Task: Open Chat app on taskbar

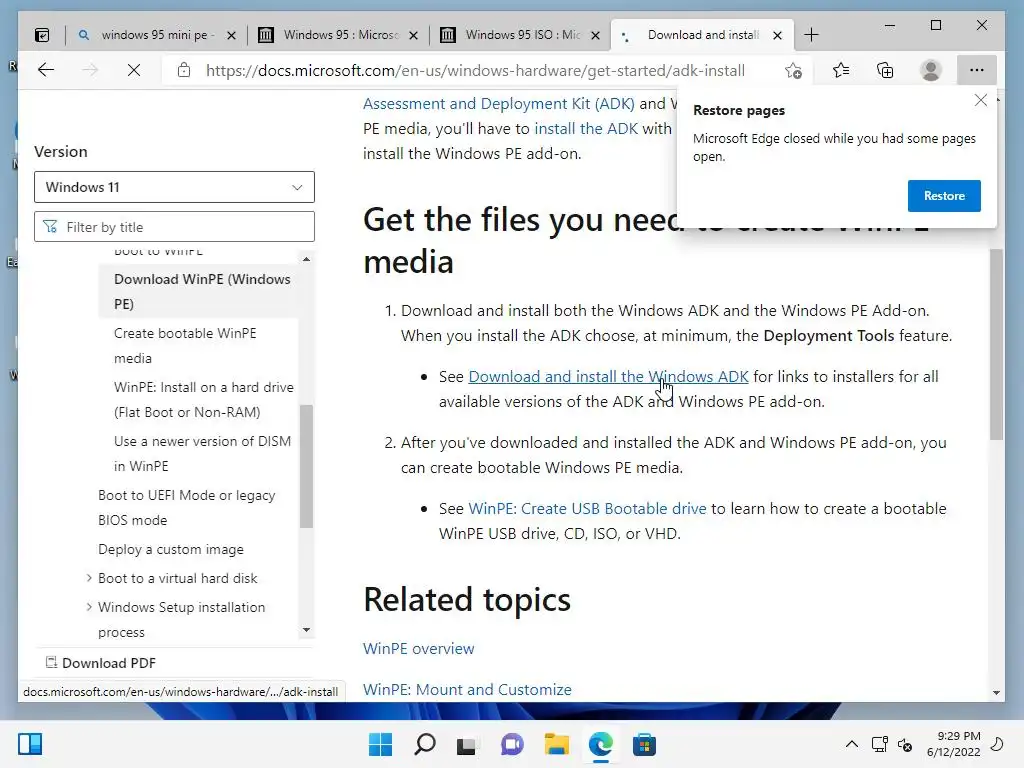Action: [x=512, y=744]
